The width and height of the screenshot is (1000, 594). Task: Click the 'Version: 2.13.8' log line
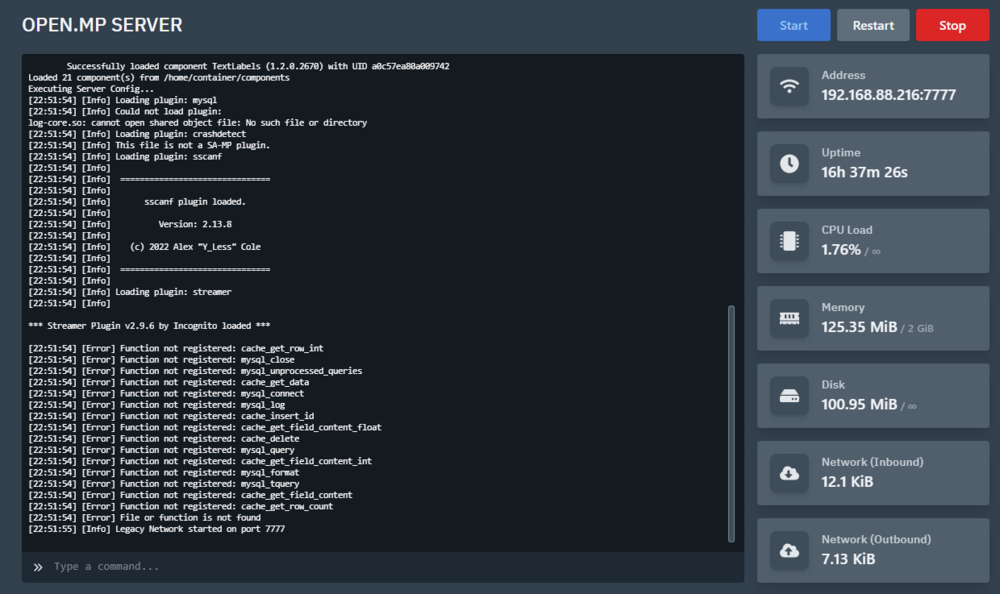pos(130,224)
